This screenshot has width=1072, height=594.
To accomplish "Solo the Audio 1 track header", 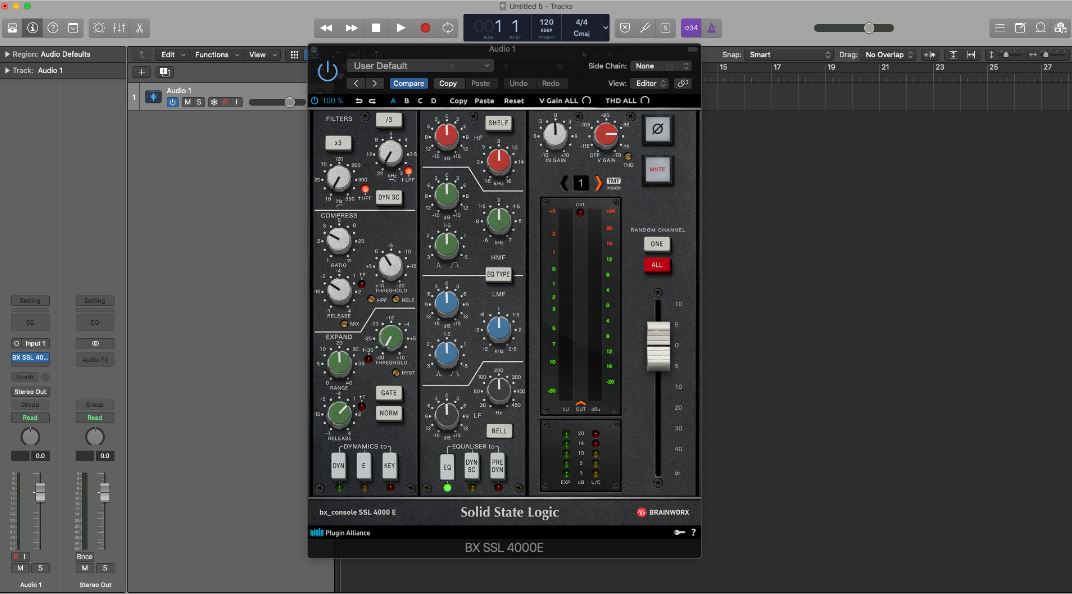I will tap(199, 102).
